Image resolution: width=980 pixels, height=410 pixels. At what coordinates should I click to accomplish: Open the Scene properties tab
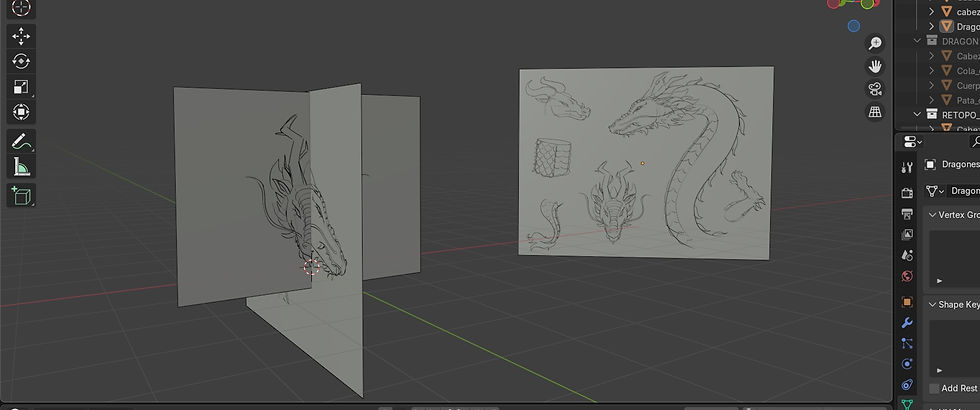(x=907, y=255)
